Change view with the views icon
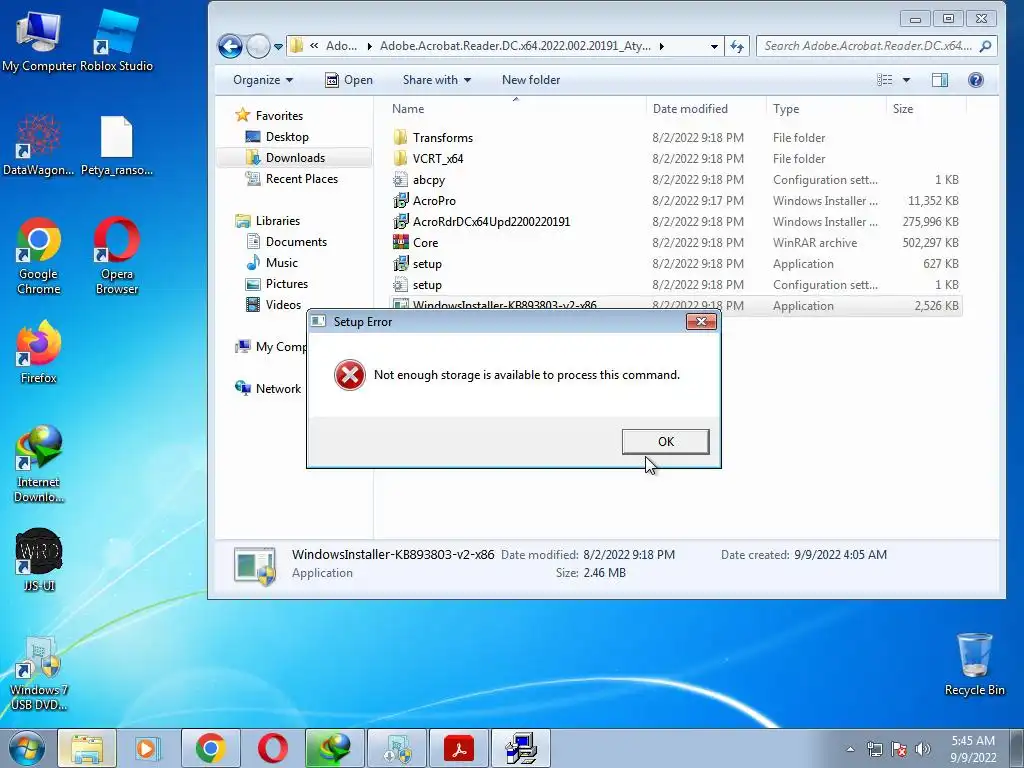This screenshot has height=768, width=1024. [884, 80]
